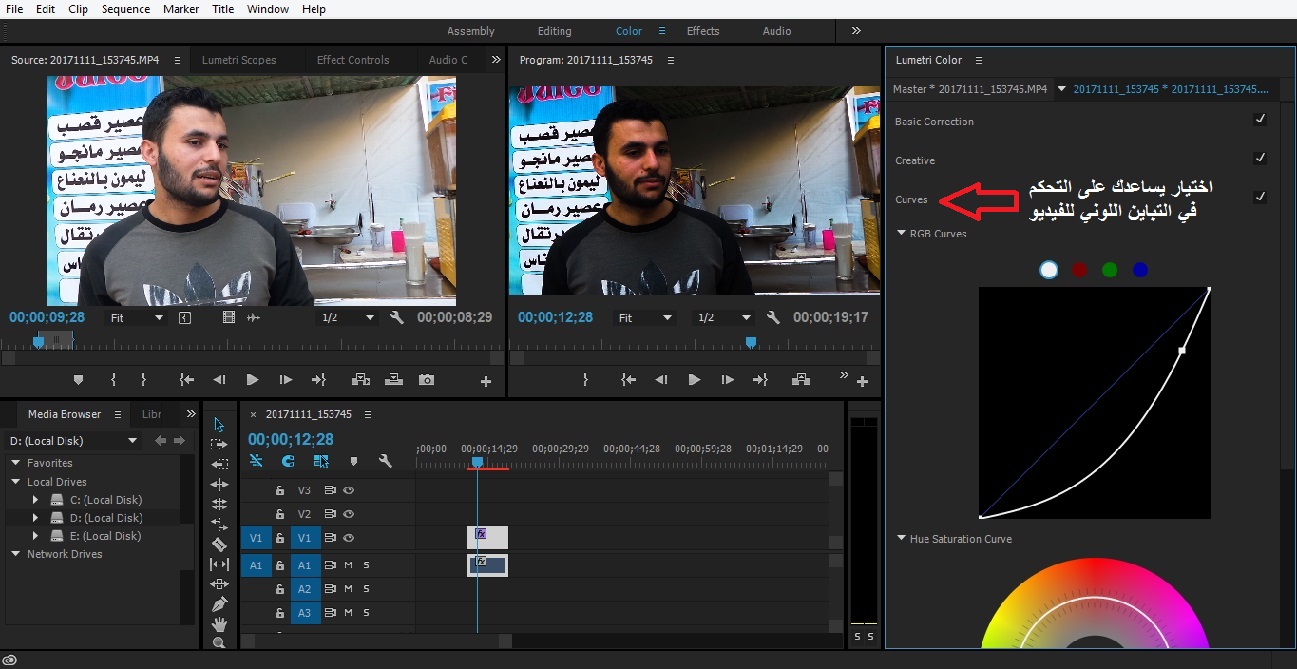Viewport: 1297px width, 669px height.
Task: Open the Marker menu
Action: coord(181,9)
